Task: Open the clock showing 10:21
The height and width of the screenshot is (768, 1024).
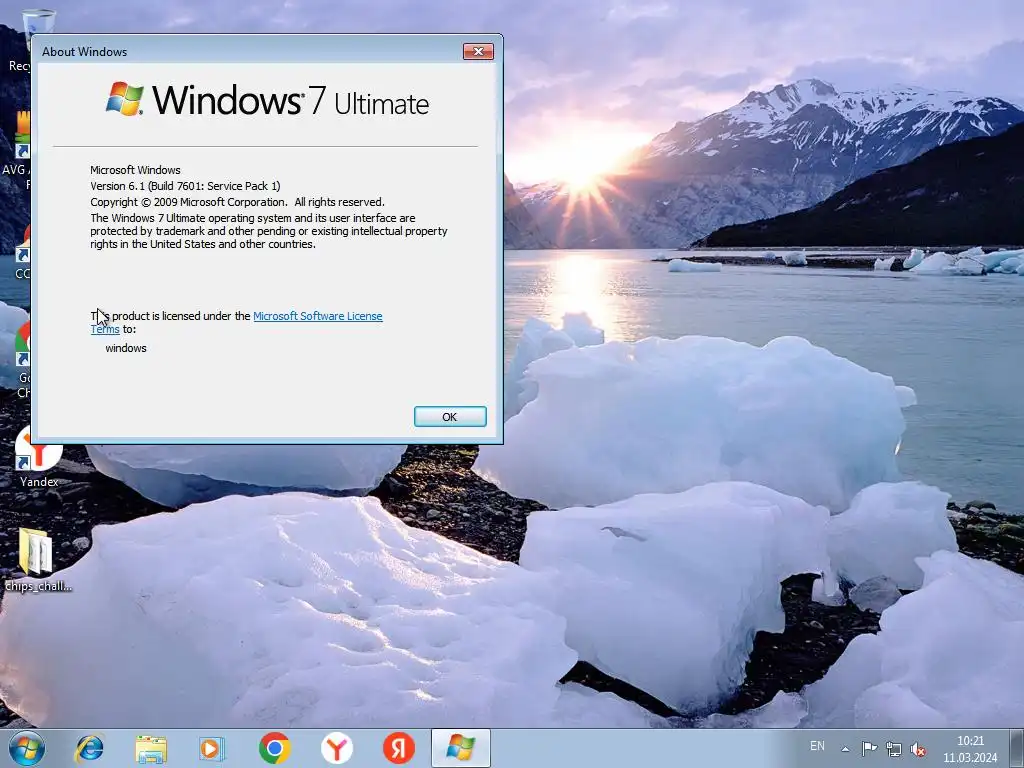Action: (x=970, y=741)
